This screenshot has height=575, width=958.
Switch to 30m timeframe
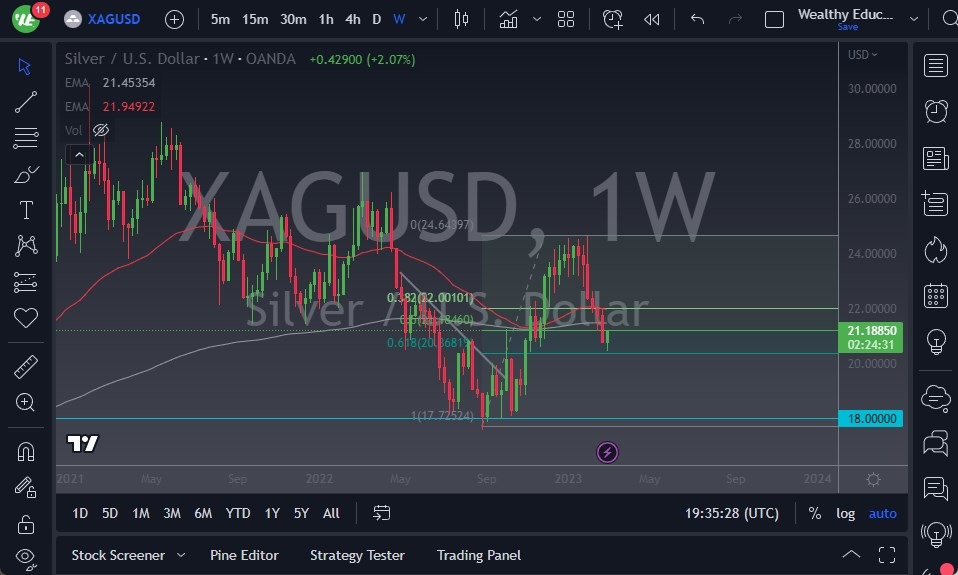click(x=293, y=20)
